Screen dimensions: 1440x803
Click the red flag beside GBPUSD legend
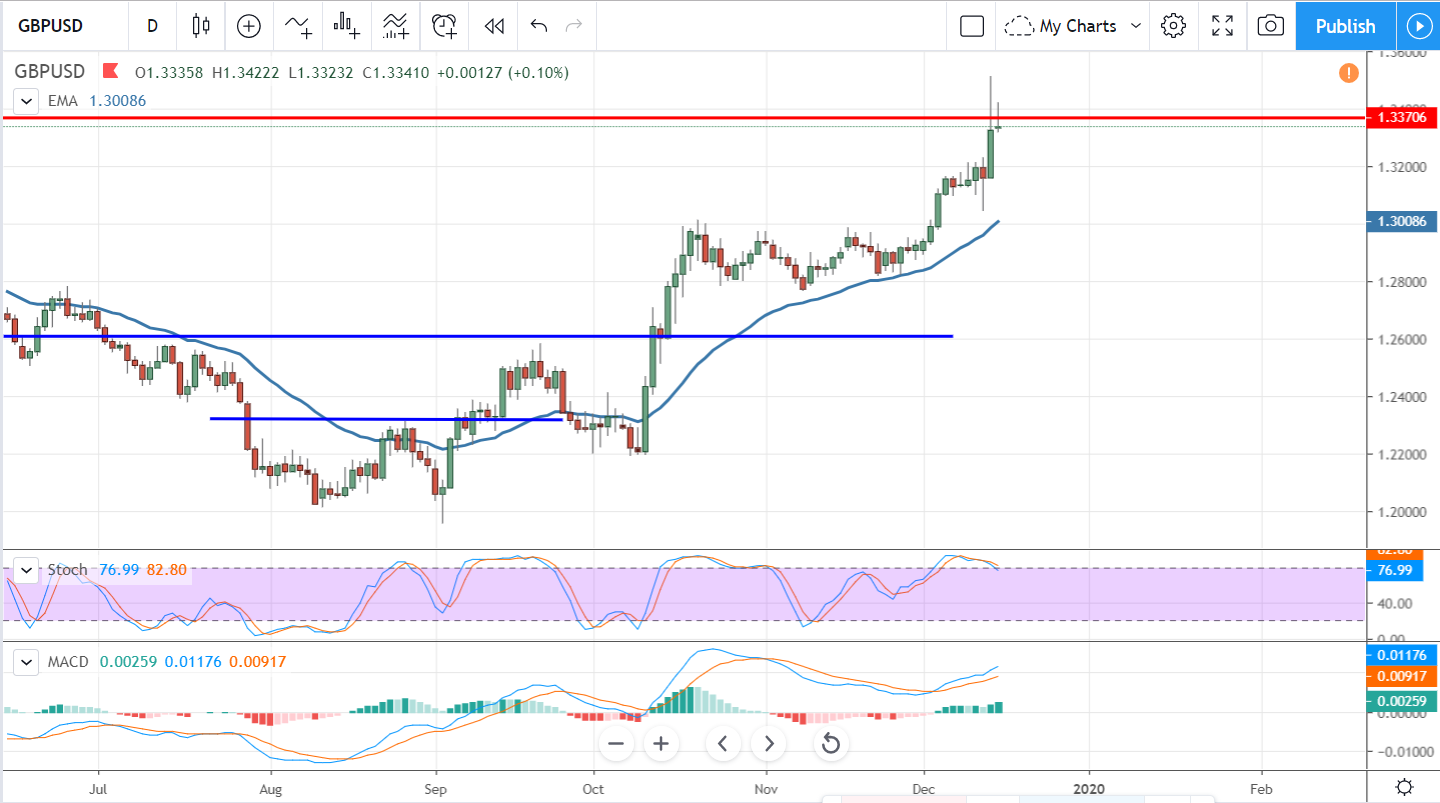[111, 71]
